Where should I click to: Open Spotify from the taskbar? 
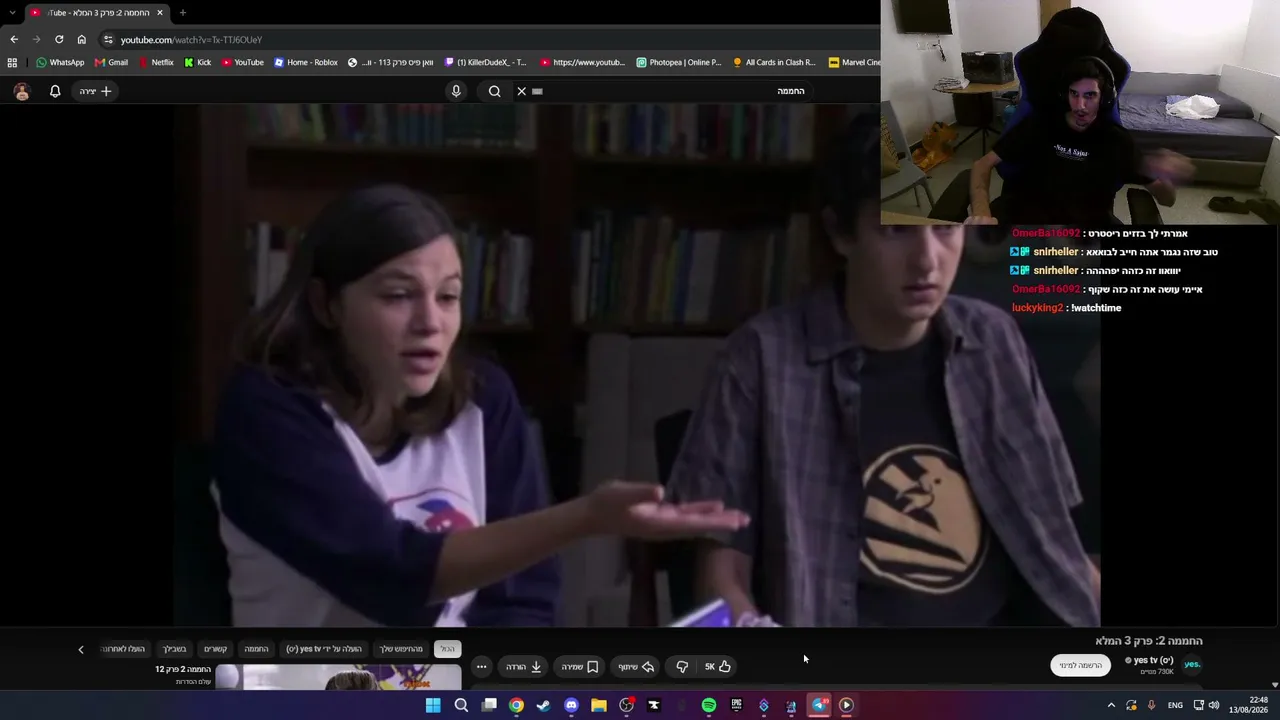coord(709,705)
